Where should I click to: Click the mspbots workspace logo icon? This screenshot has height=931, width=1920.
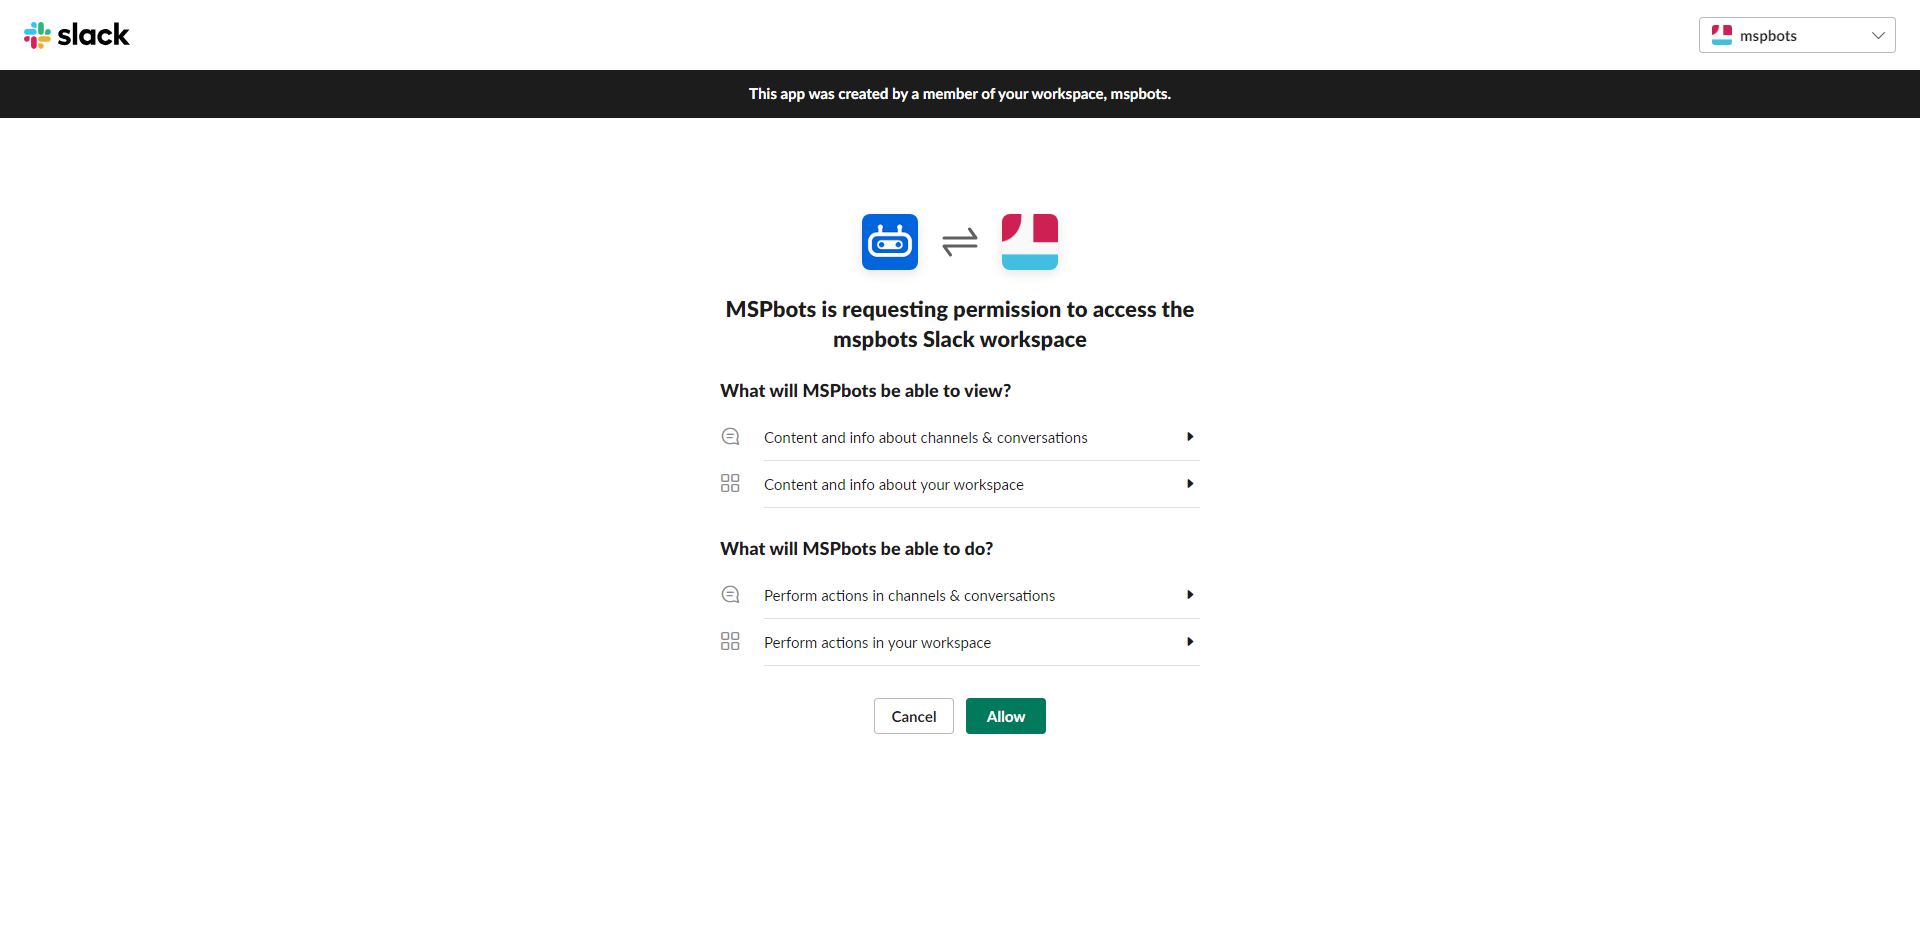coord(1029,242)
